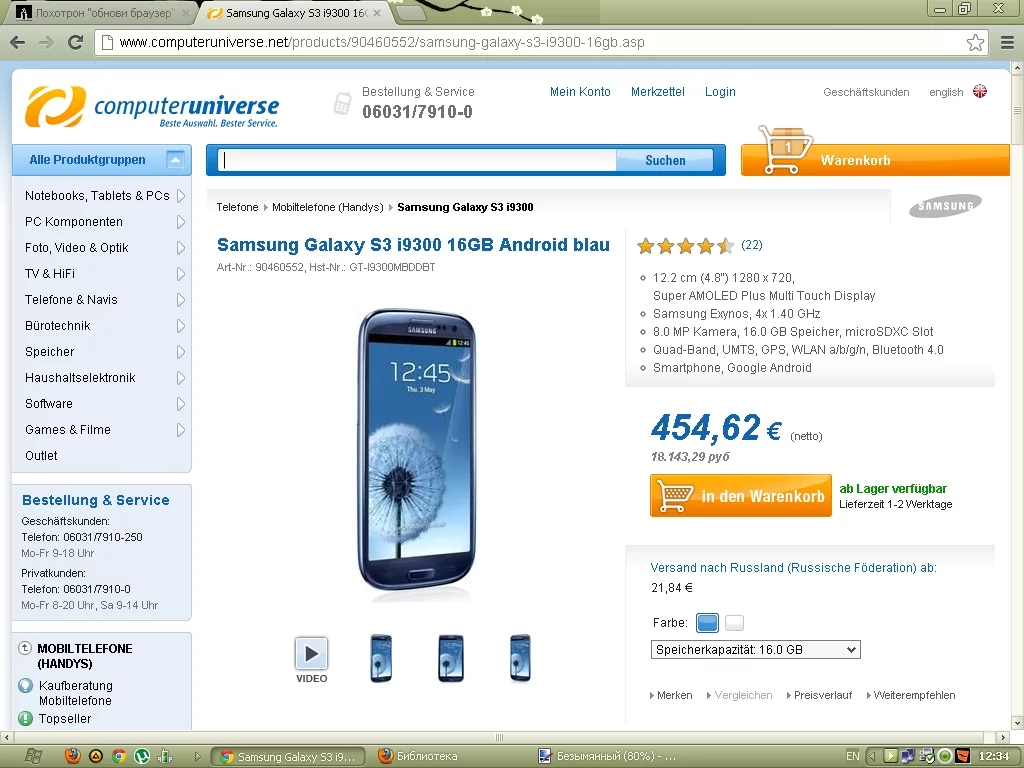Choose the white Farbe swatch
The height and width of the screenshot is (768, 1024).
pos(734,623)
